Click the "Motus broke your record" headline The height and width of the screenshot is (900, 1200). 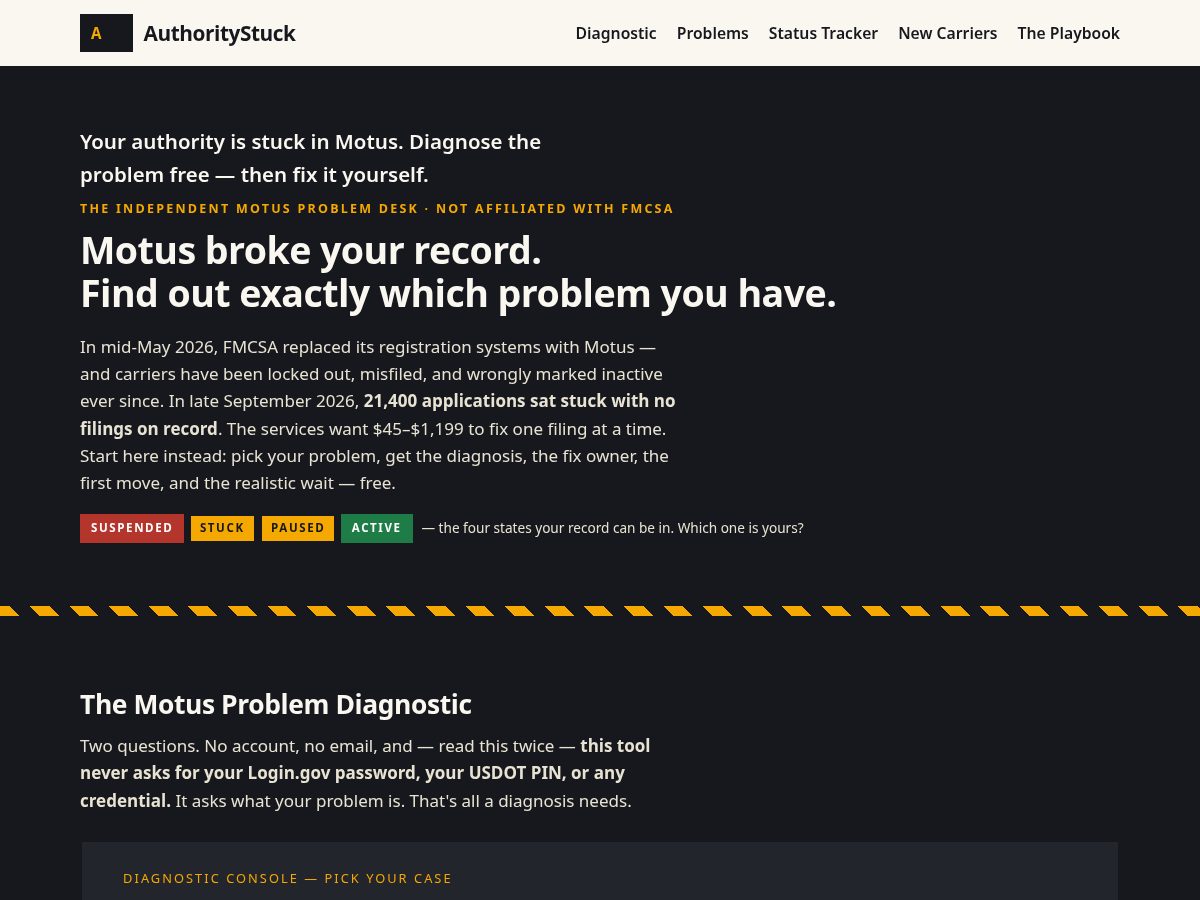coord(311,250)
